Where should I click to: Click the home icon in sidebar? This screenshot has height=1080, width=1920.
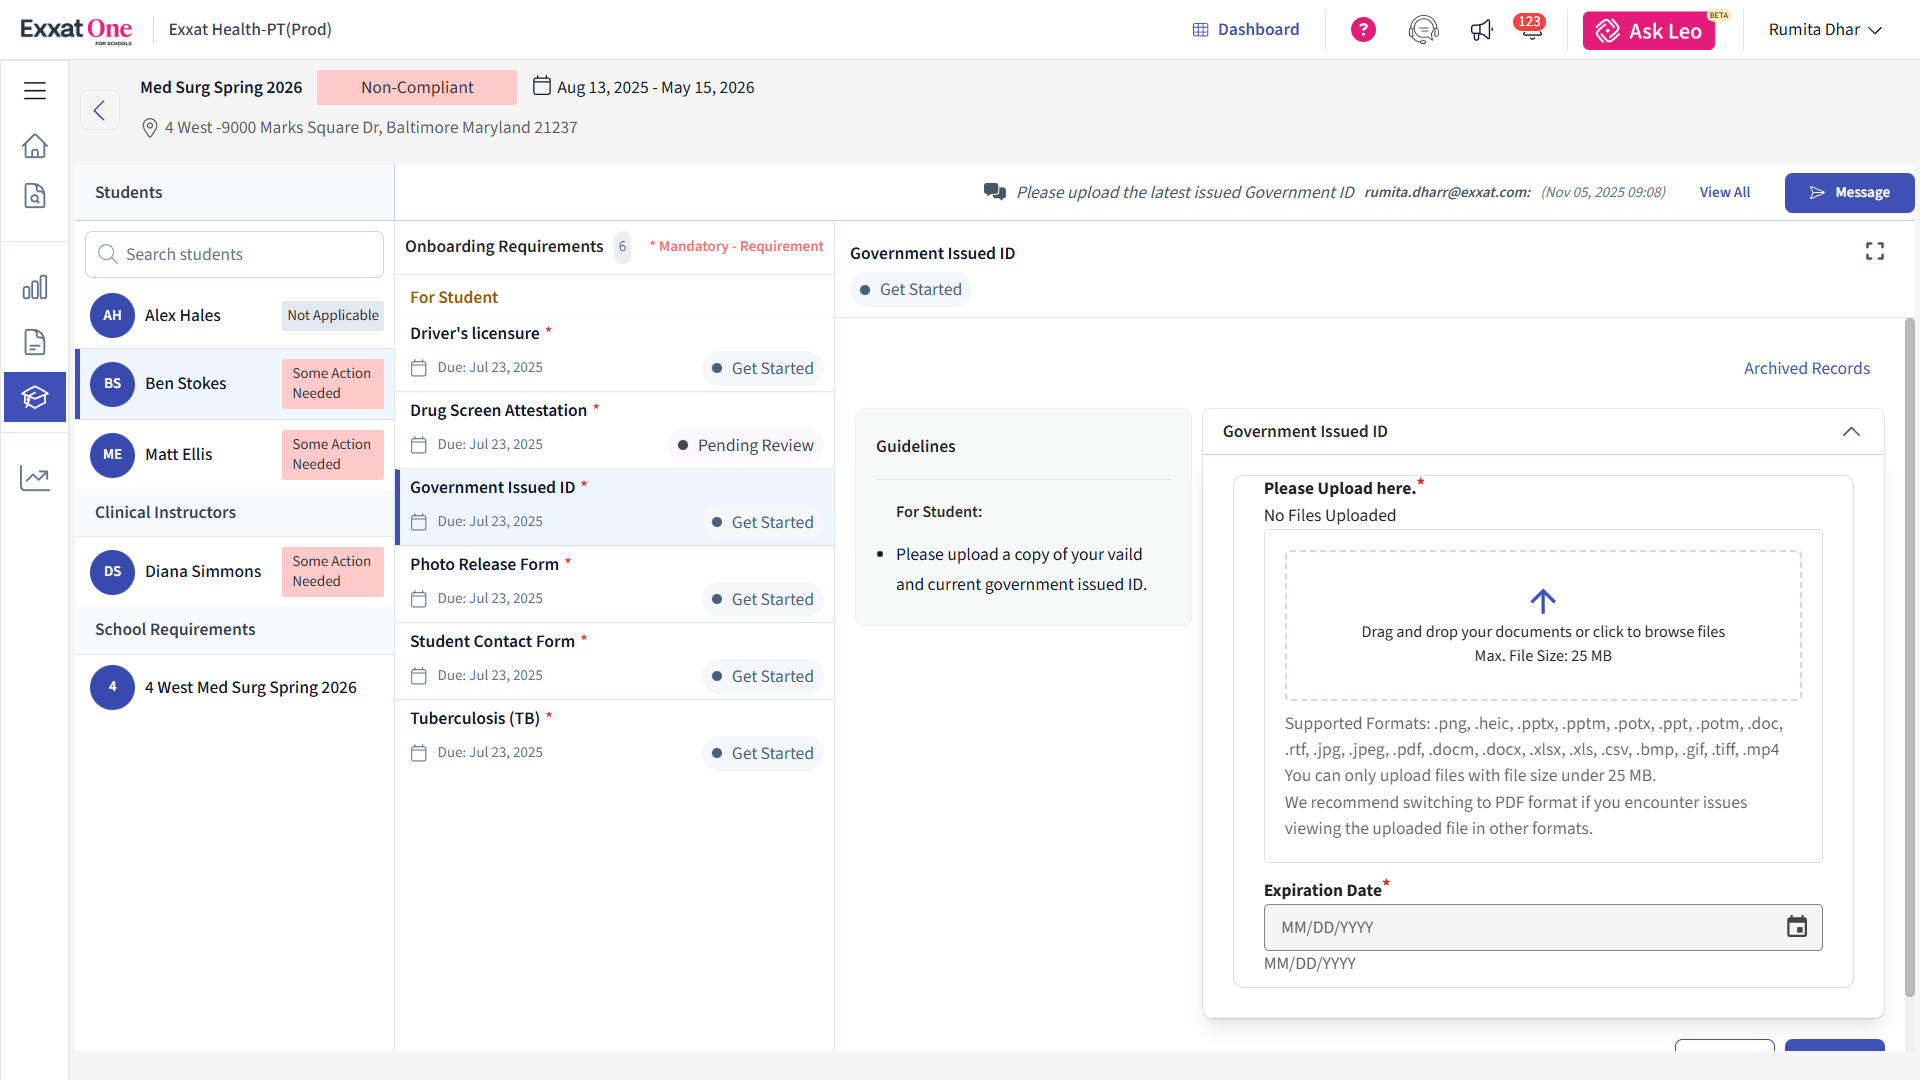tap(35, 146)
